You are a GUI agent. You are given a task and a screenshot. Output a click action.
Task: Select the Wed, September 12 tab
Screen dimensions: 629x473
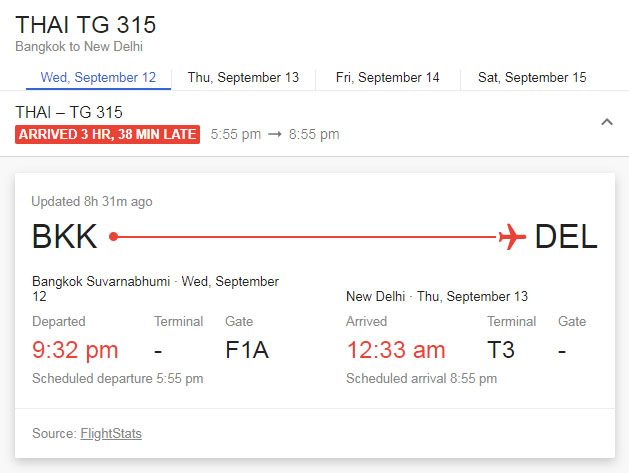(x=98, y=77)
